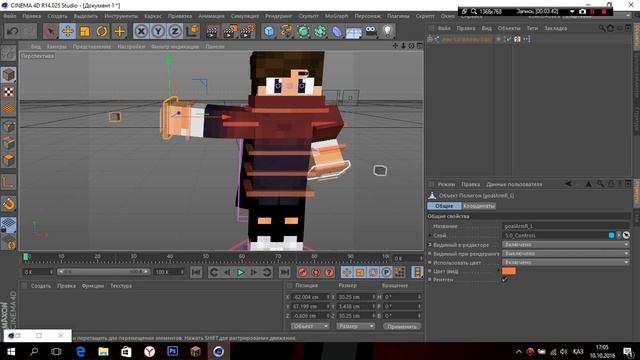Toggle rotation keyframe recording button
This screenshot has height=360, width=640.
373,272
